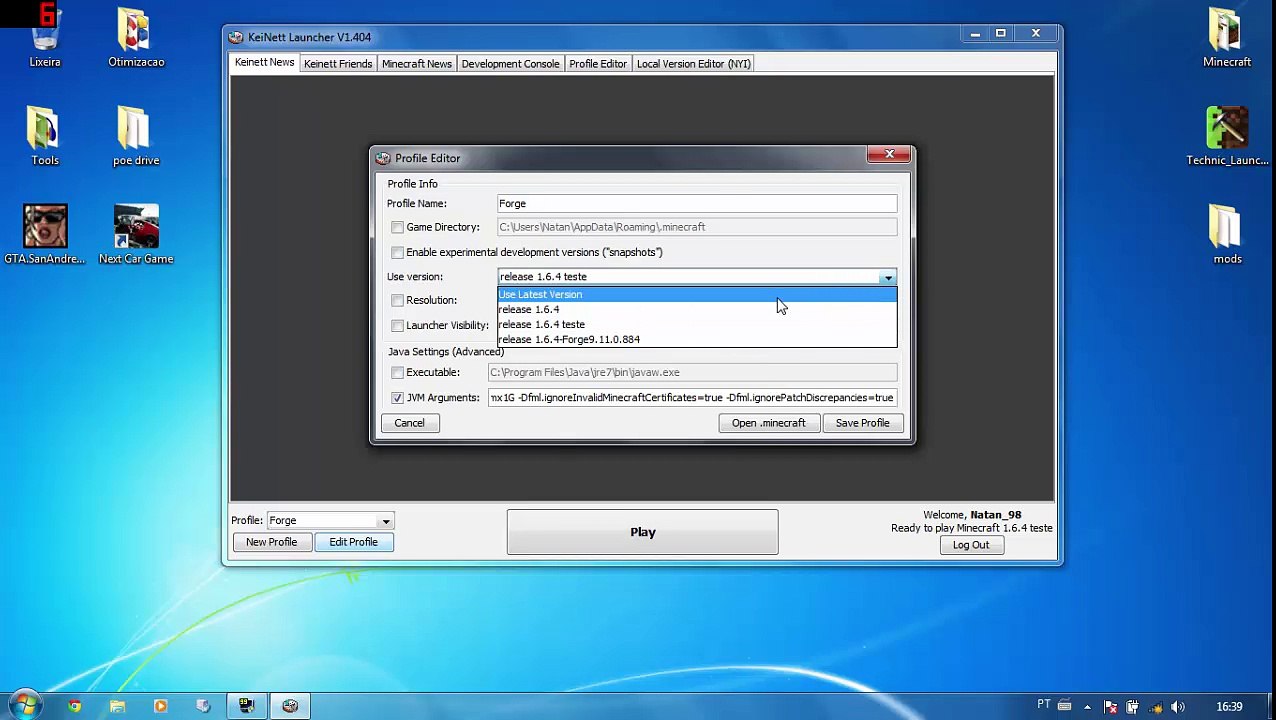Click the on-screen keyboard tray icon
Viewport: 1276px width, 720px height.
(x=1065, y=705)
